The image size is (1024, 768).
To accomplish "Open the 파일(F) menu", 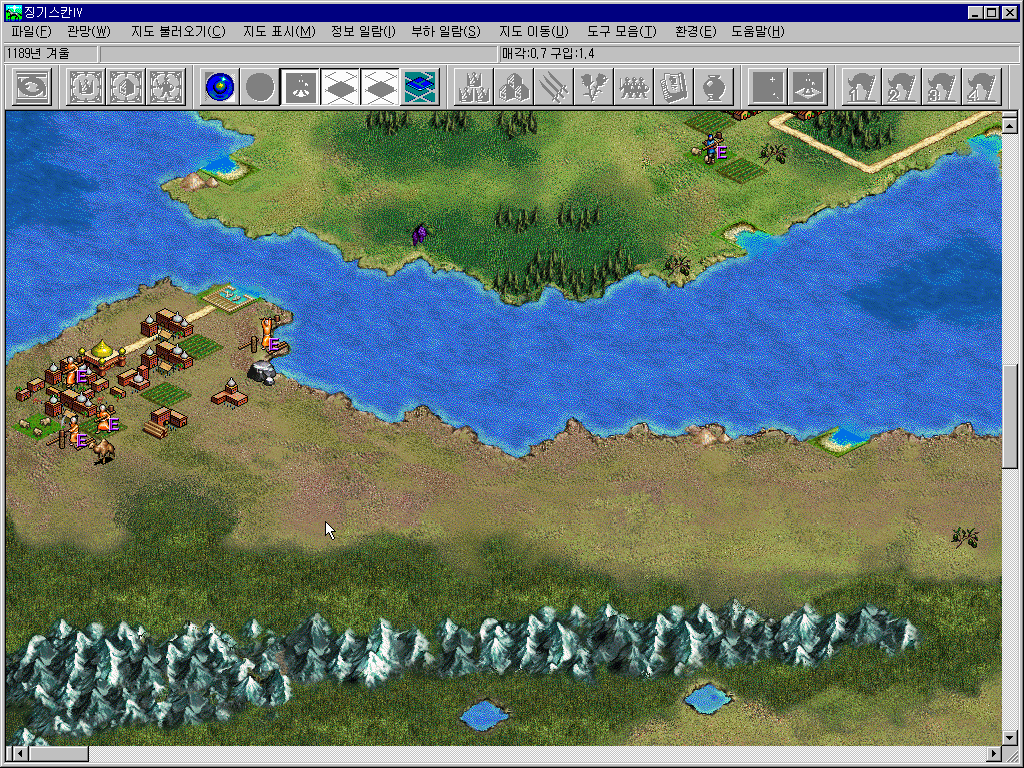I will pyautogui.click(x=31, y=31).
